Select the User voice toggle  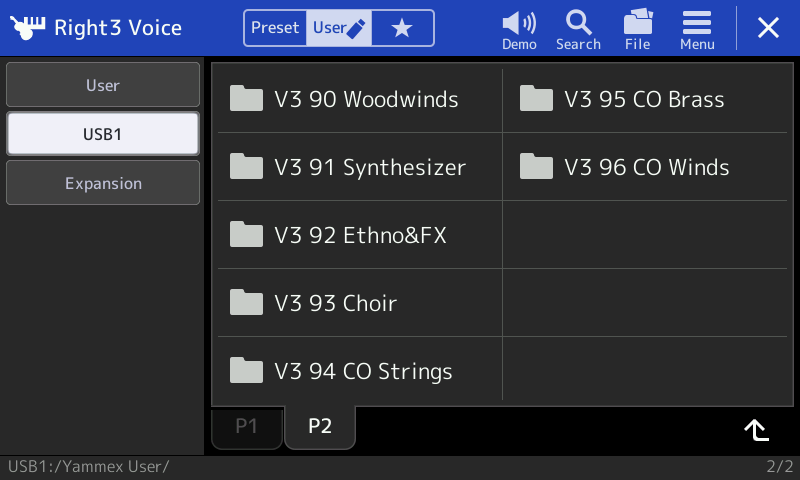pyautogui.click(x=339, y=28)
